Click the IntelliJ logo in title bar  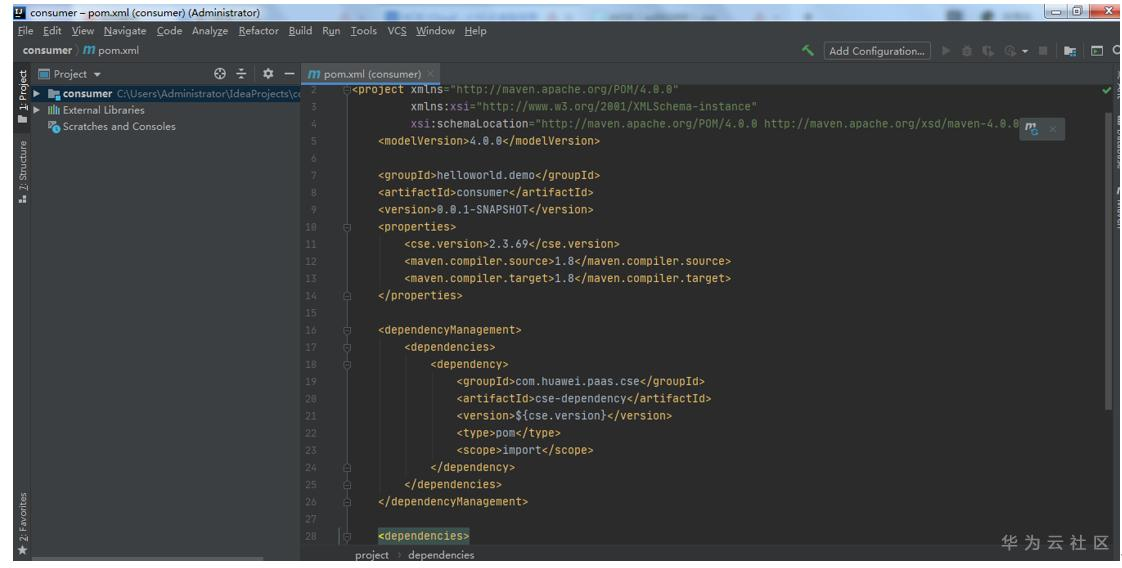[x=19, y=12]
